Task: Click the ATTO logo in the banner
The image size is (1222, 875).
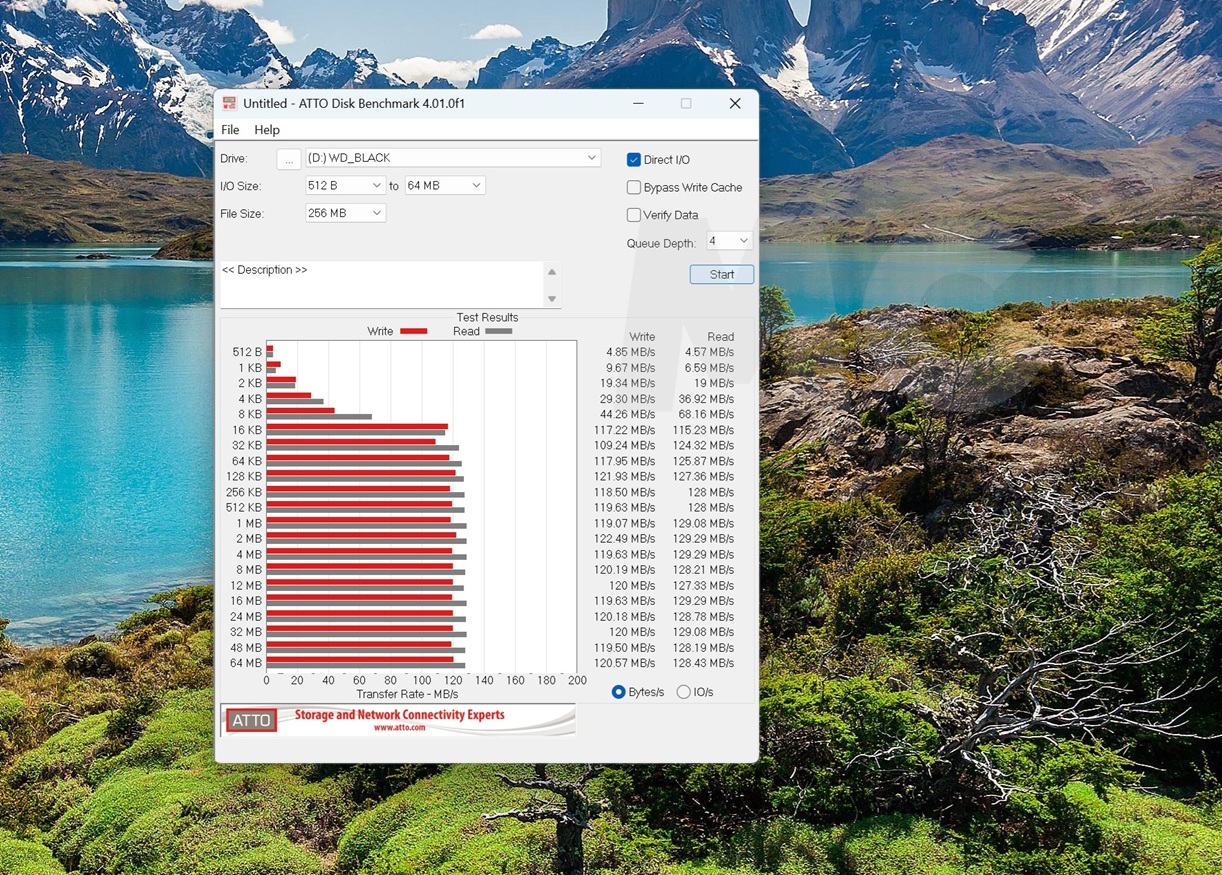Action: (x=251, y=720)
